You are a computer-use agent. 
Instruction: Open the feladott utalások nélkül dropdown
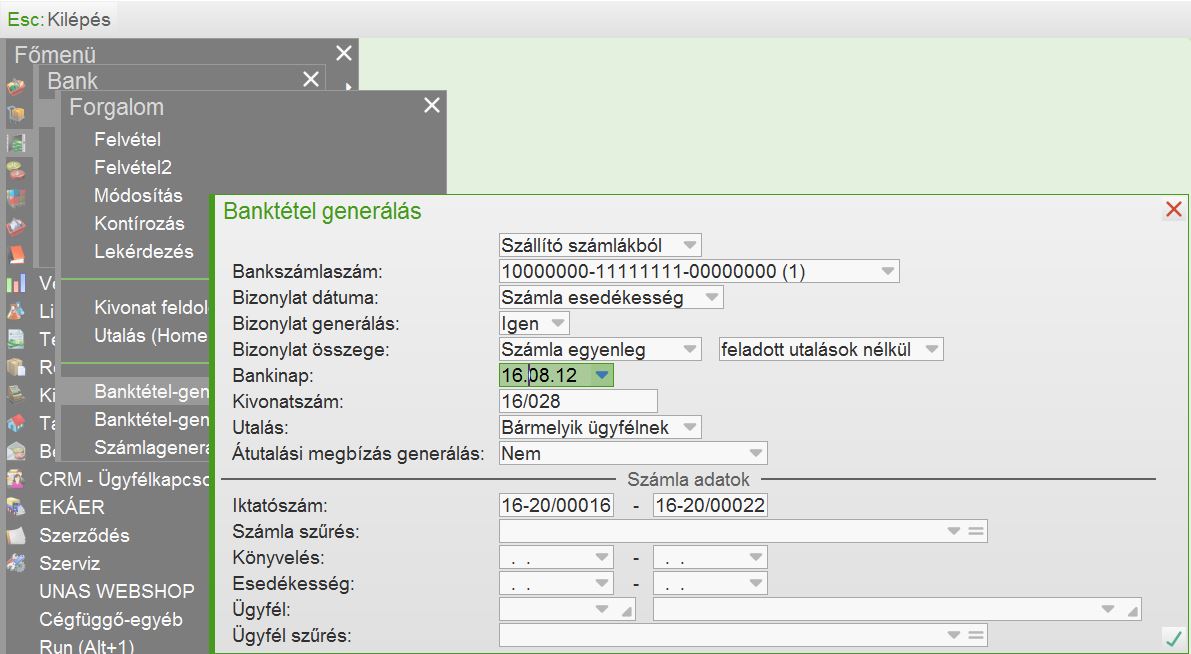932,349
